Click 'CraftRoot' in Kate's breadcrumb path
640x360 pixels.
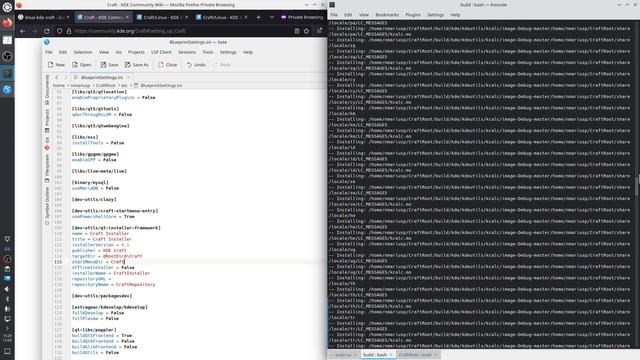106,85
